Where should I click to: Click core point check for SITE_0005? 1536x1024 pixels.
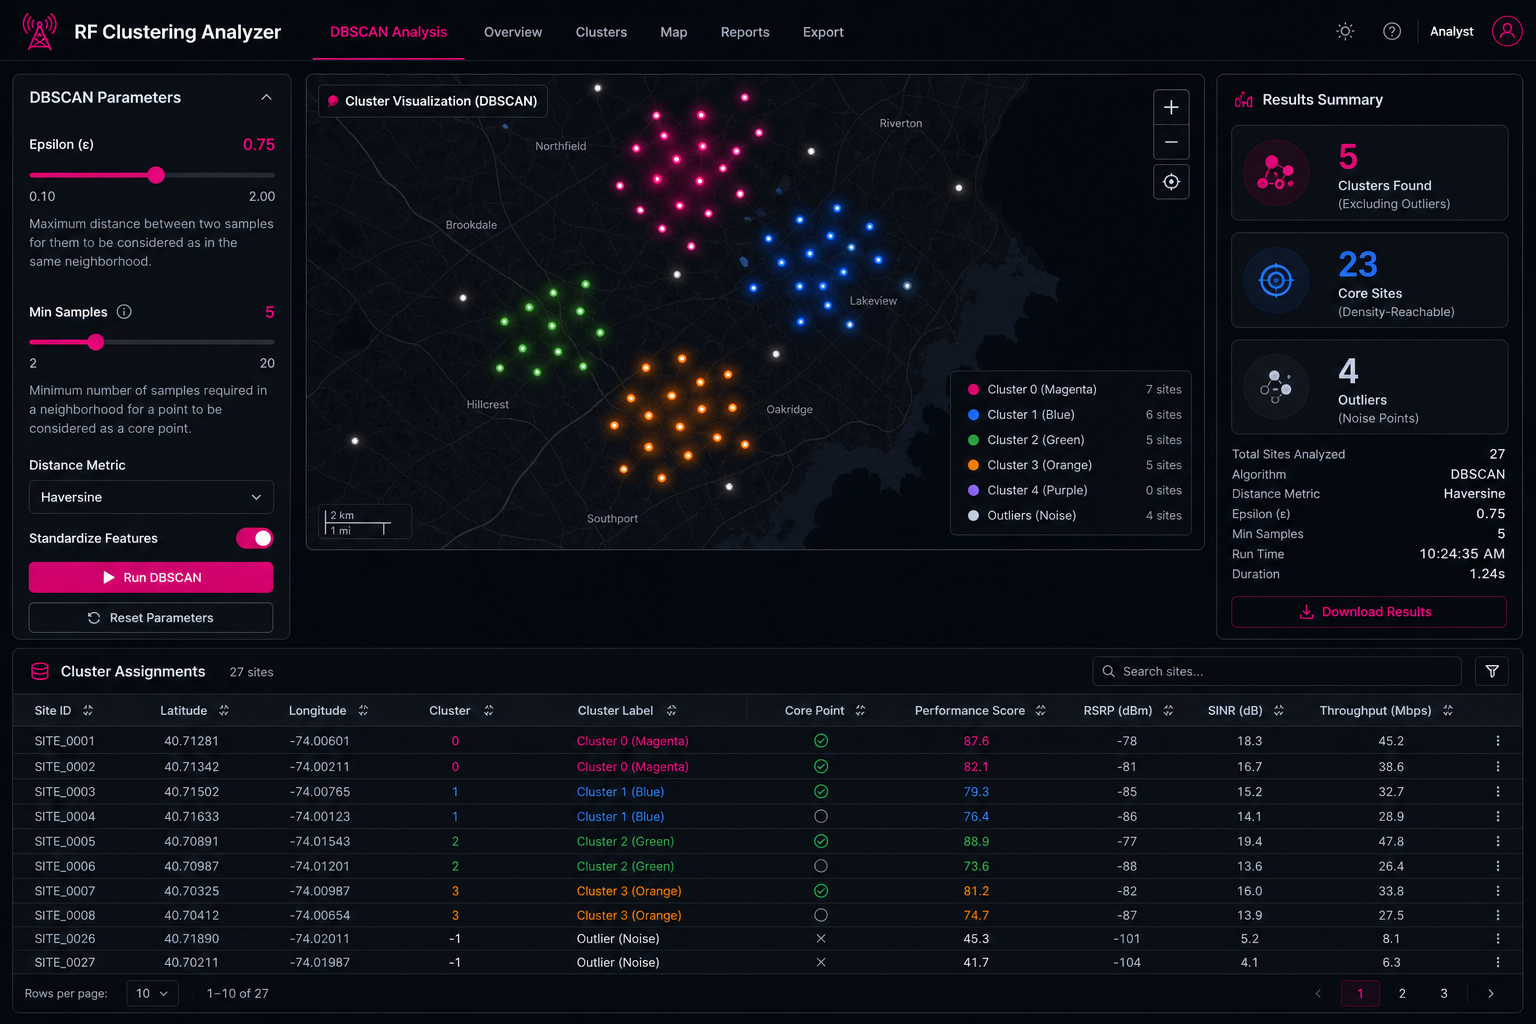pyautogui.click(x=820, y=841)
